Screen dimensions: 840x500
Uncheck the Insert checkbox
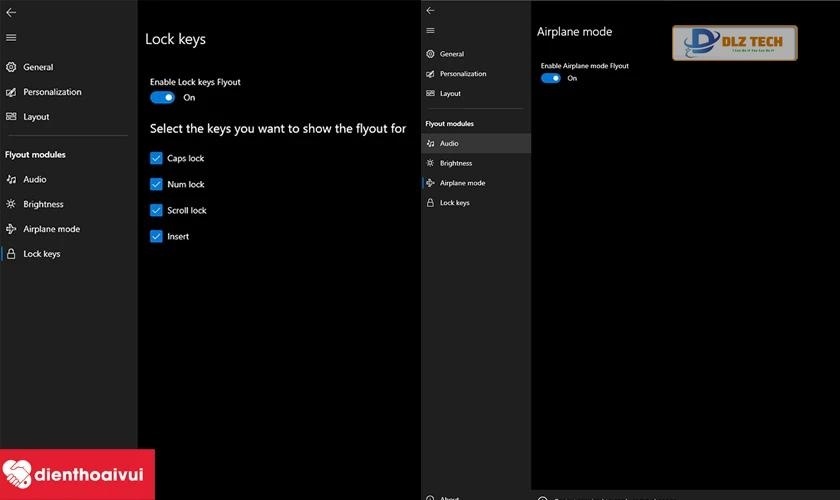pyautogui.click(x=156, y=236)
